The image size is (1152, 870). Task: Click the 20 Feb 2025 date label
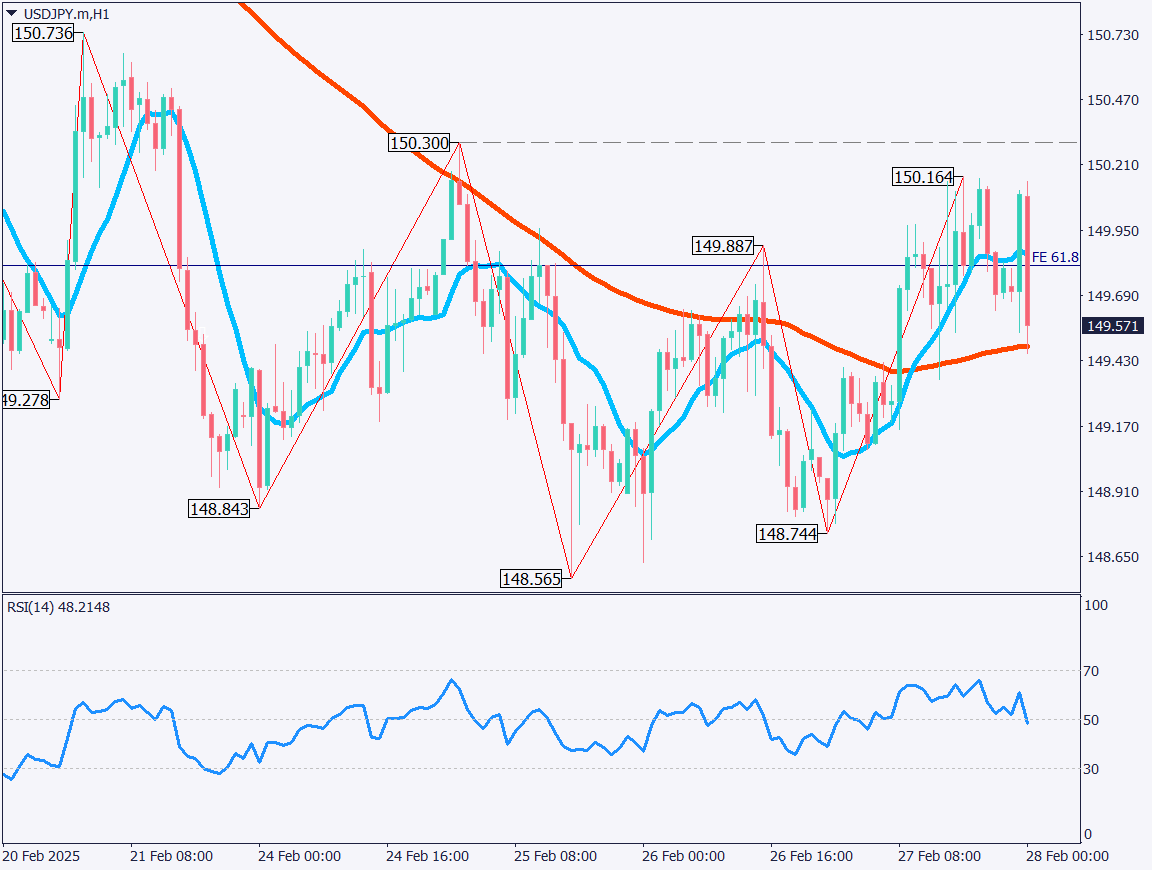(42, 857)
